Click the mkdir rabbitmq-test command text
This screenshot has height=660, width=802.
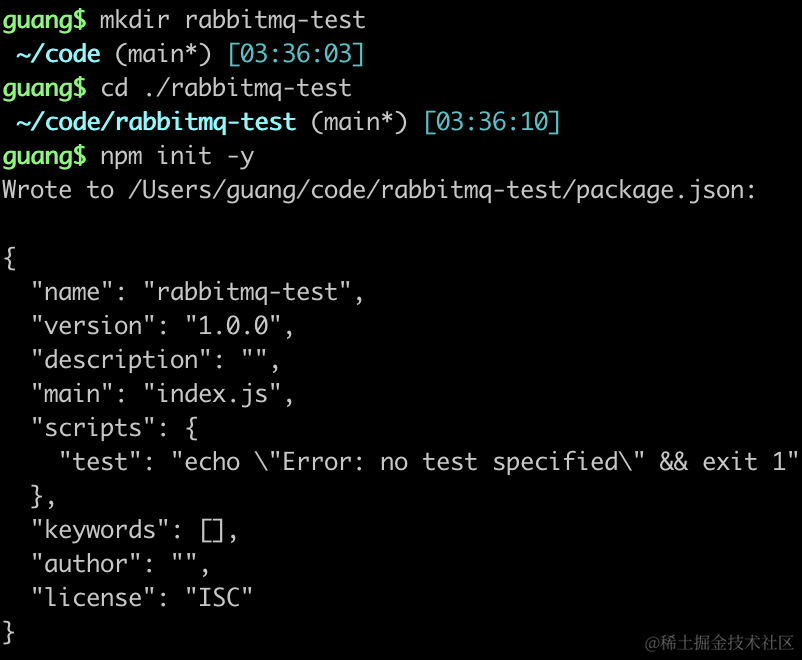[232, 20]
